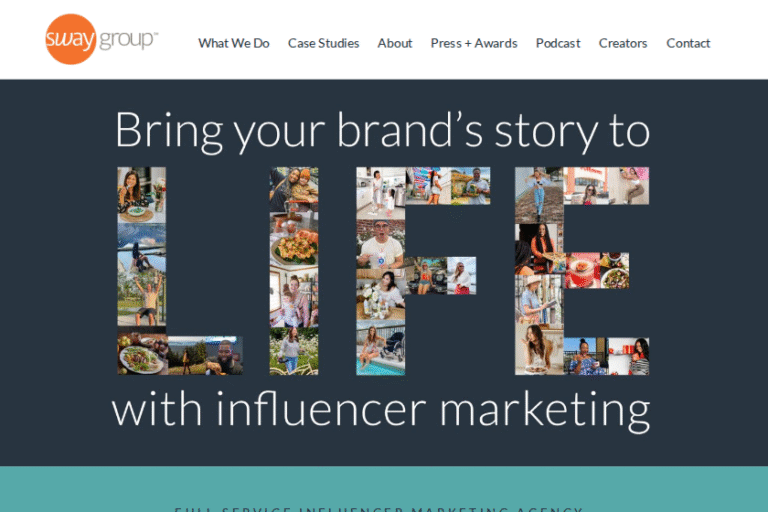Click the Contact navigation link
This screenshot has width=768, height=512.
click(x=688, y=43)
